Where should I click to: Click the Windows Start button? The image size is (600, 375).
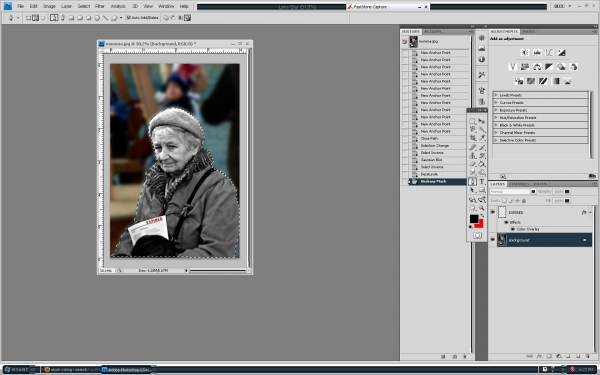click(x=18, y=370)
